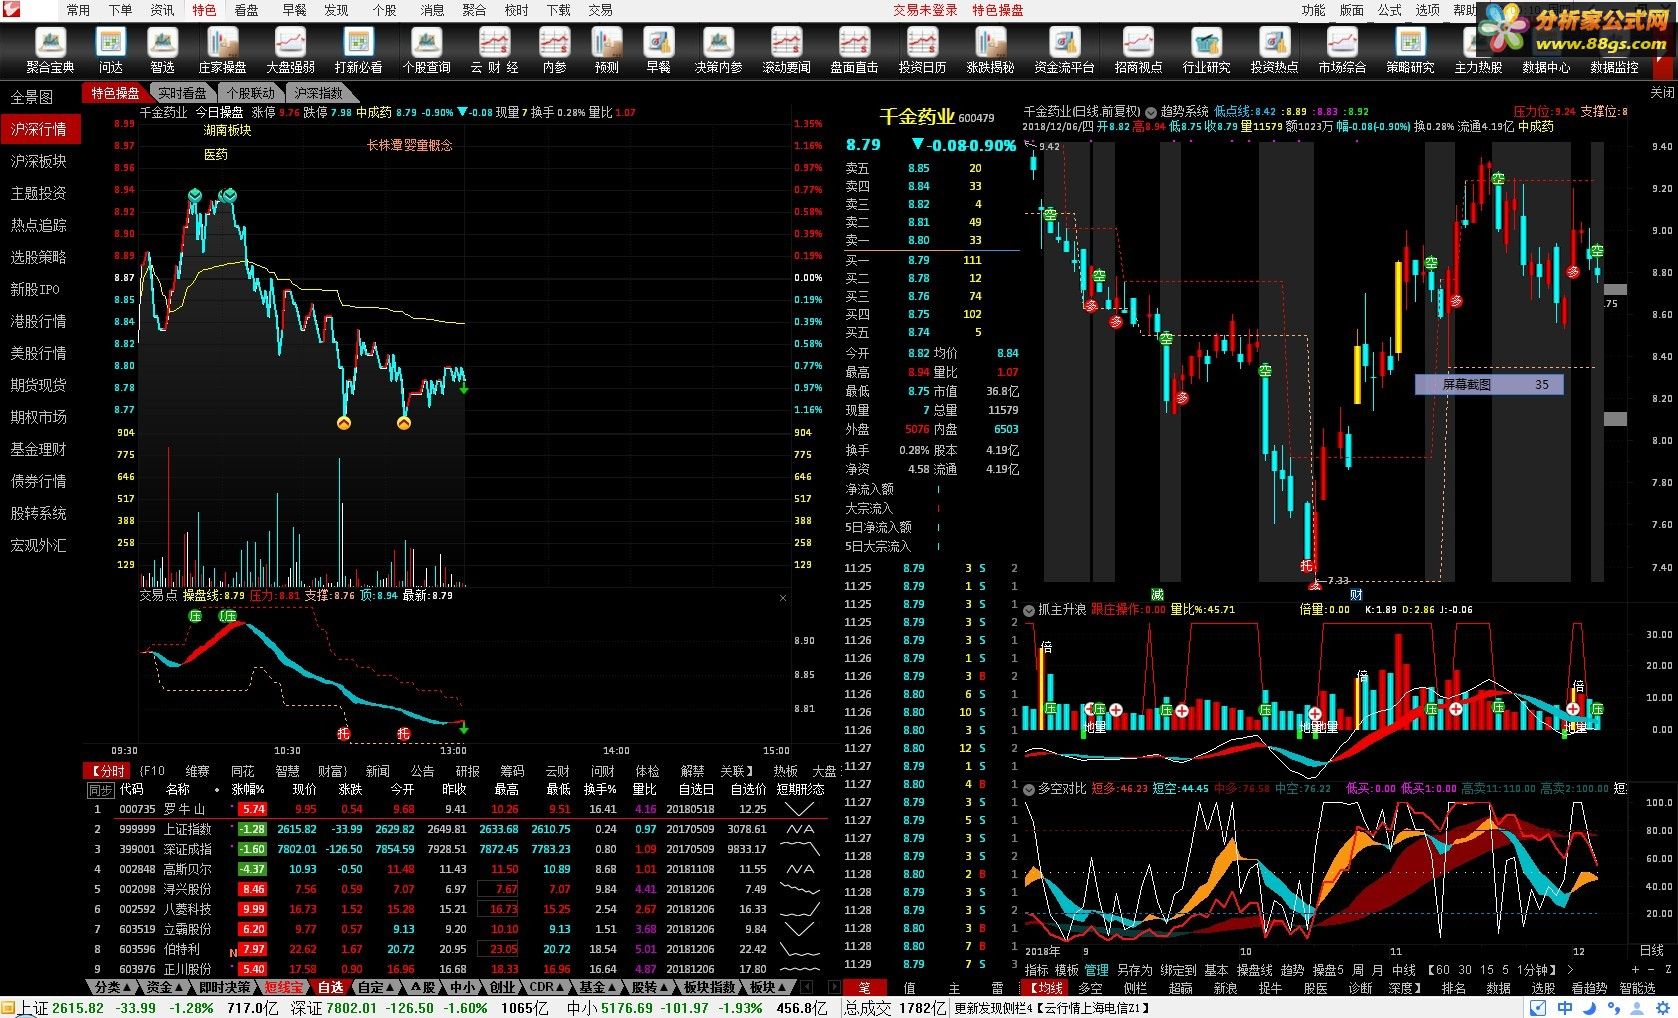Viewport: 1678px width, 1018px height.
Task: Switch the chart to the 月 period
Action: [1377, 970]
